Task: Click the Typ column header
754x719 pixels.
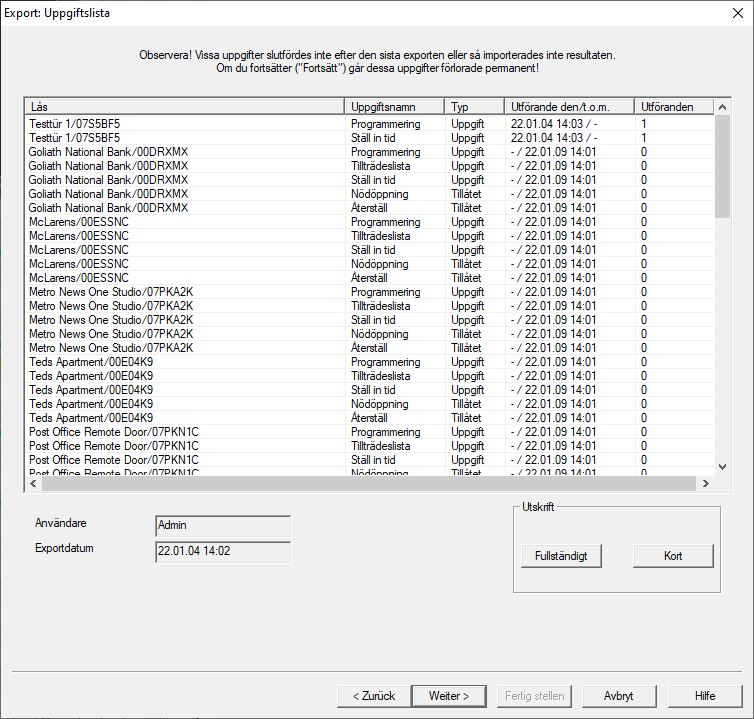Action: (x=475, y=106)
